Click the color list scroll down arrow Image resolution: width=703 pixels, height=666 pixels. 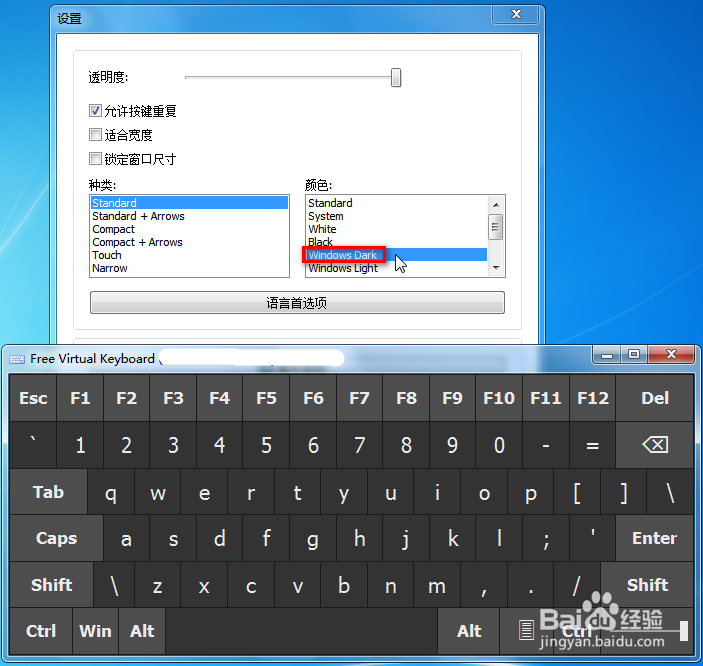(496, 268)
